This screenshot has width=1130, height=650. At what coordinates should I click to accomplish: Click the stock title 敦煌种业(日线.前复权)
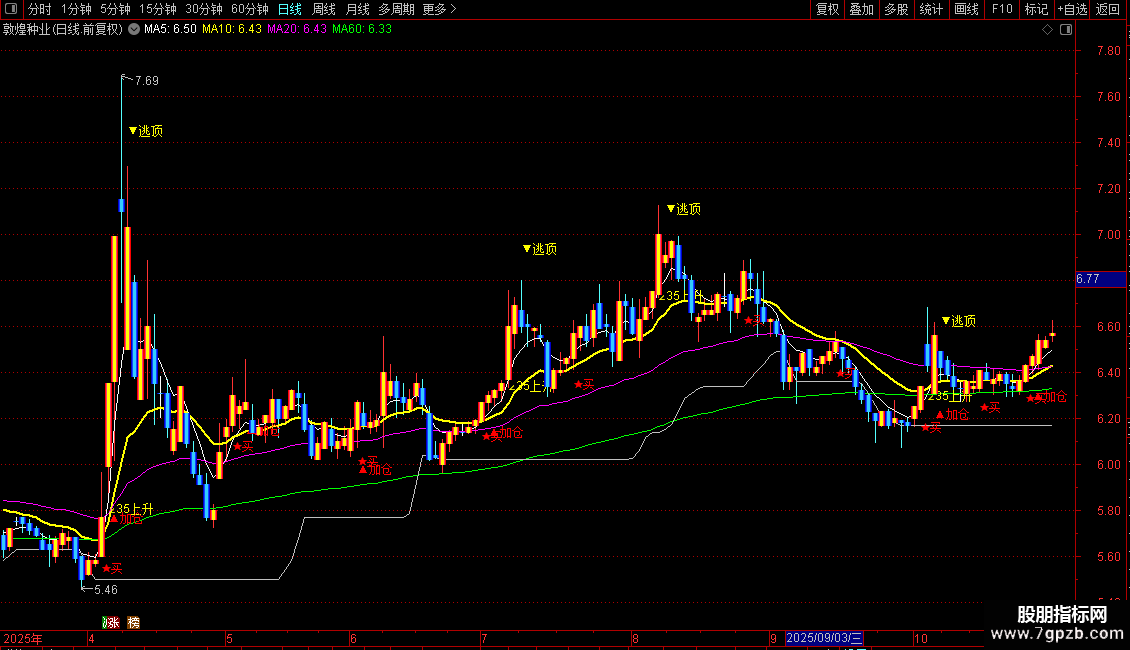click(x=63, y=30)
